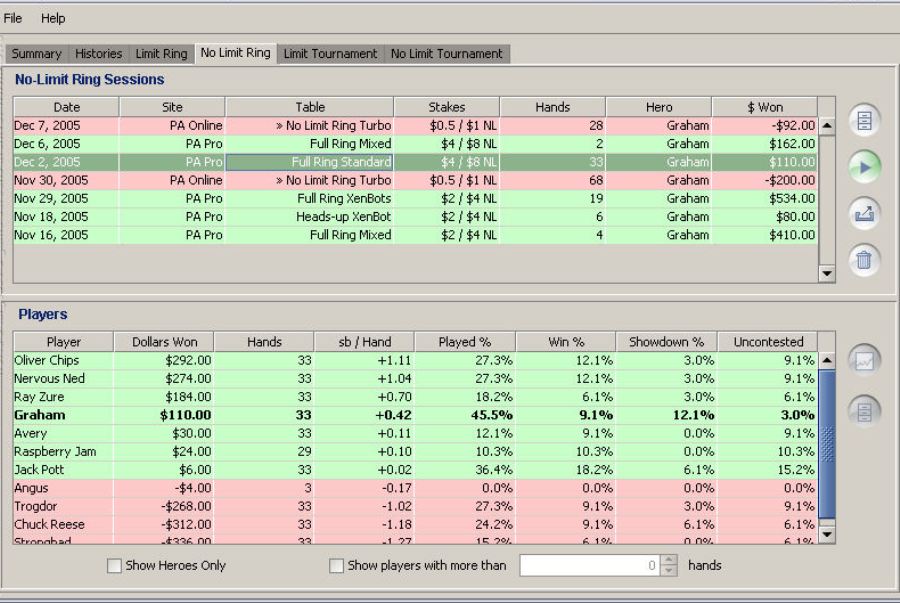Screen dimensions: 900x603
Task: Click the minimum hands number field
Action: (x=589, y=566)
